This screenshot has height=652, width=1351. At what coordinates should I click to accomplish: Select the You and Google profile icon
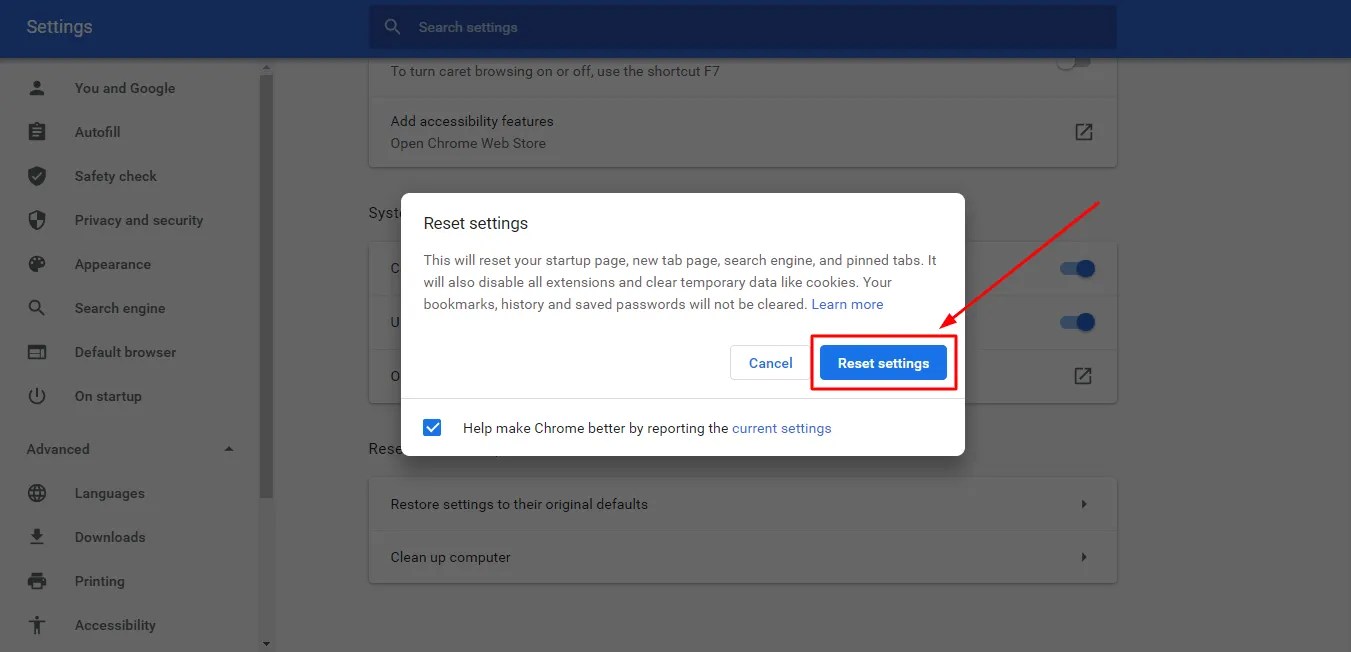click(x=37, y=88)
